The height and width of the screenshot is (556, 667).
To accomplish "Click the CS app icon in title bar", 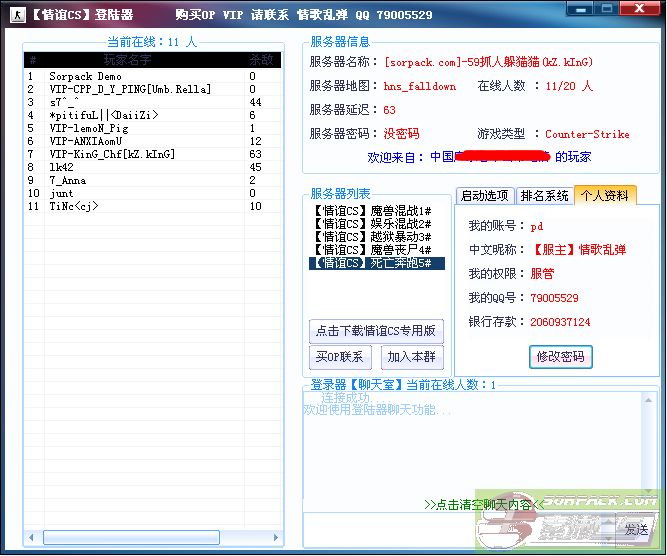I will pos(14,14).
